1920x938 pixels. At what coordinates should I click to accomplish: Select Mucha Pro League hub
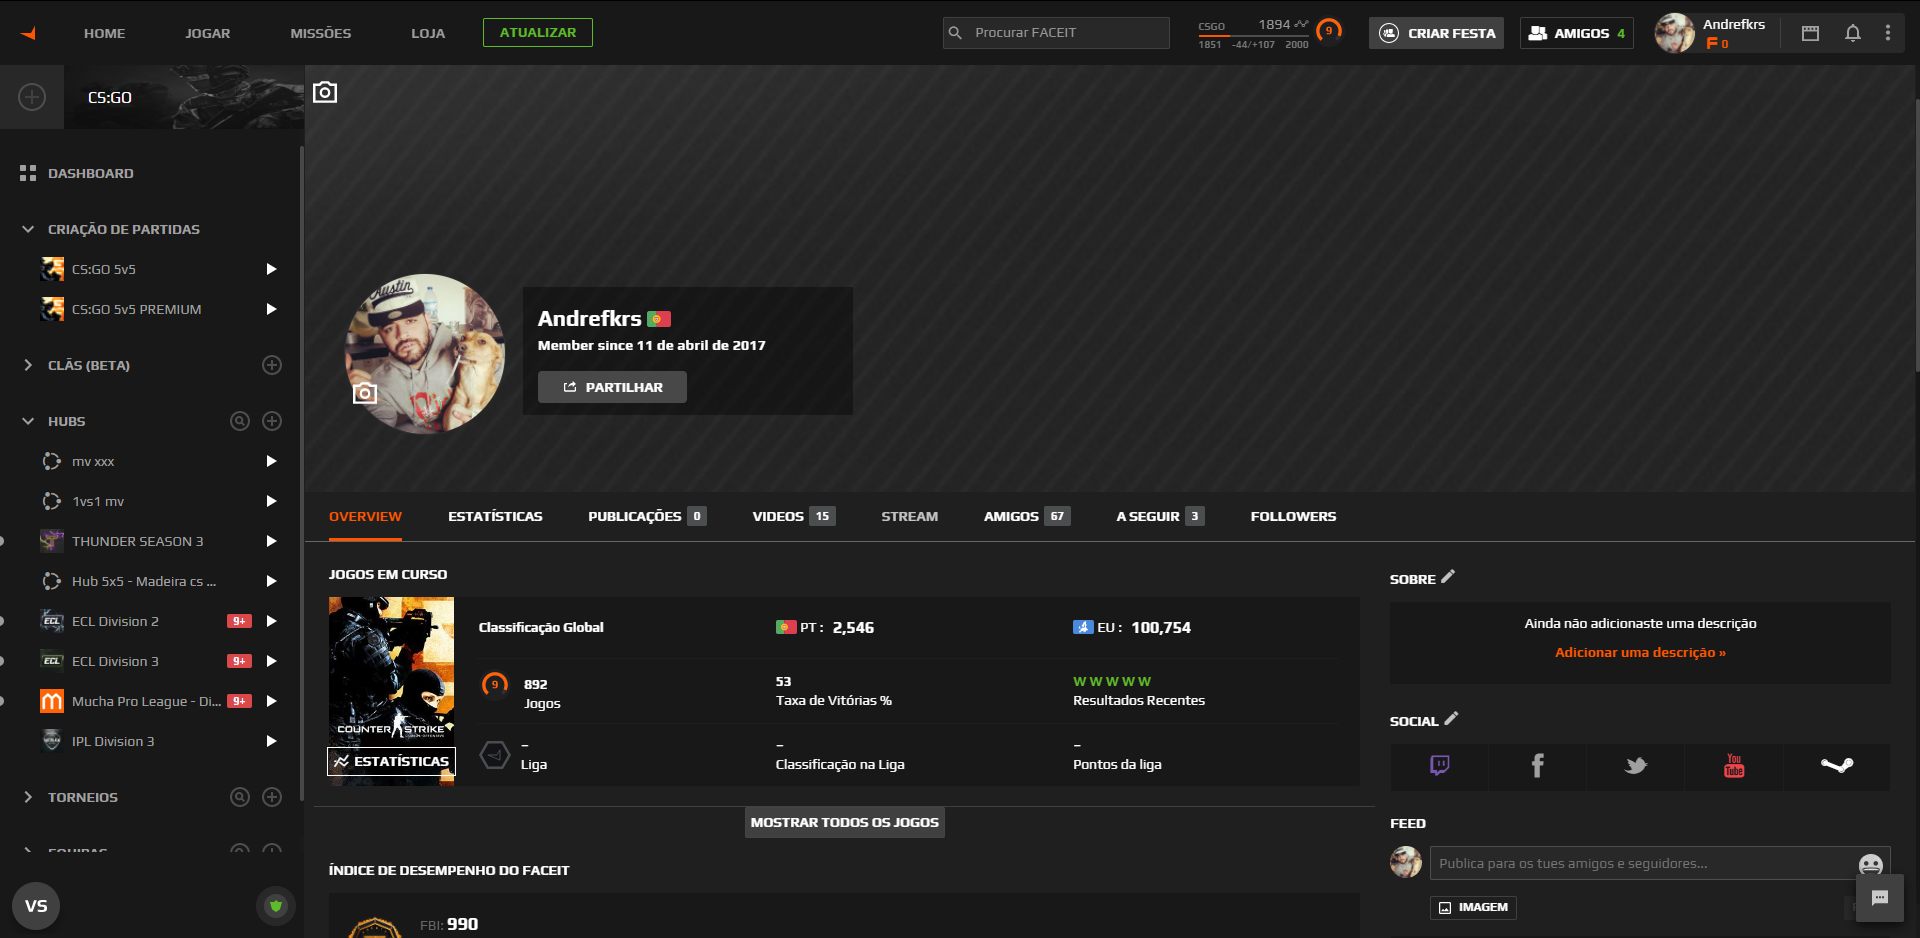[x=146, y=701]
